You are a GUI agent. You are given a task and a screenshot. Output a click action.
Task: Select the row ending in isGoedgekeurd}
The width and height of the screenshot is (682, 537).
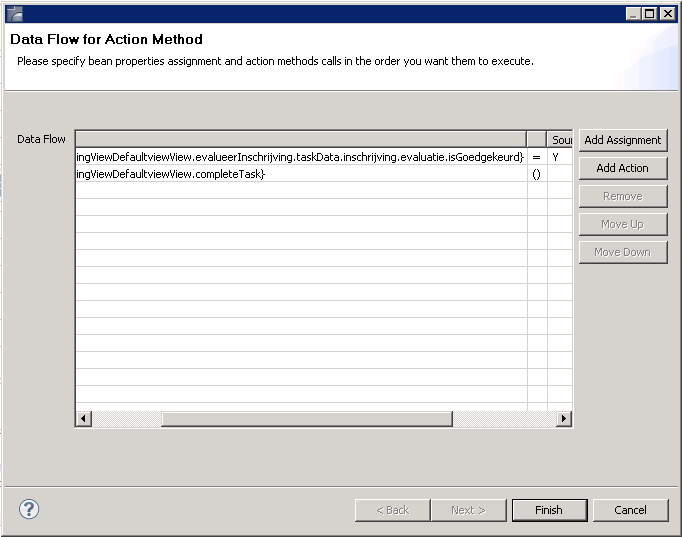coord(324,157)
